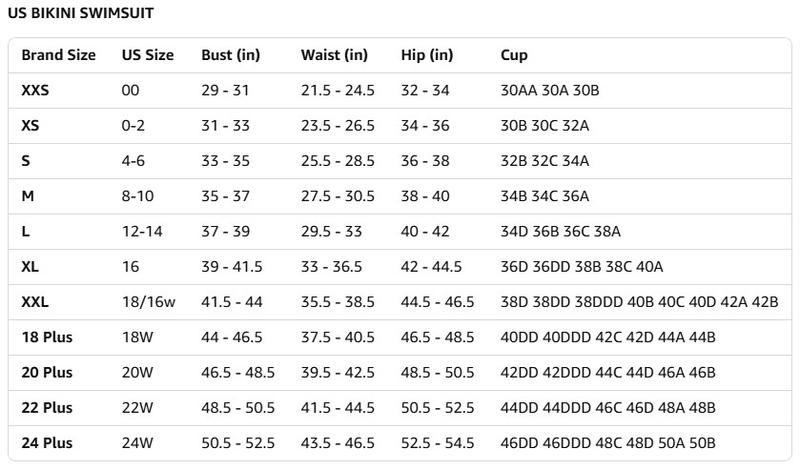Click waist value 41.5 - 44.5
Screen dimensions: 800x470
pos(337,407)
